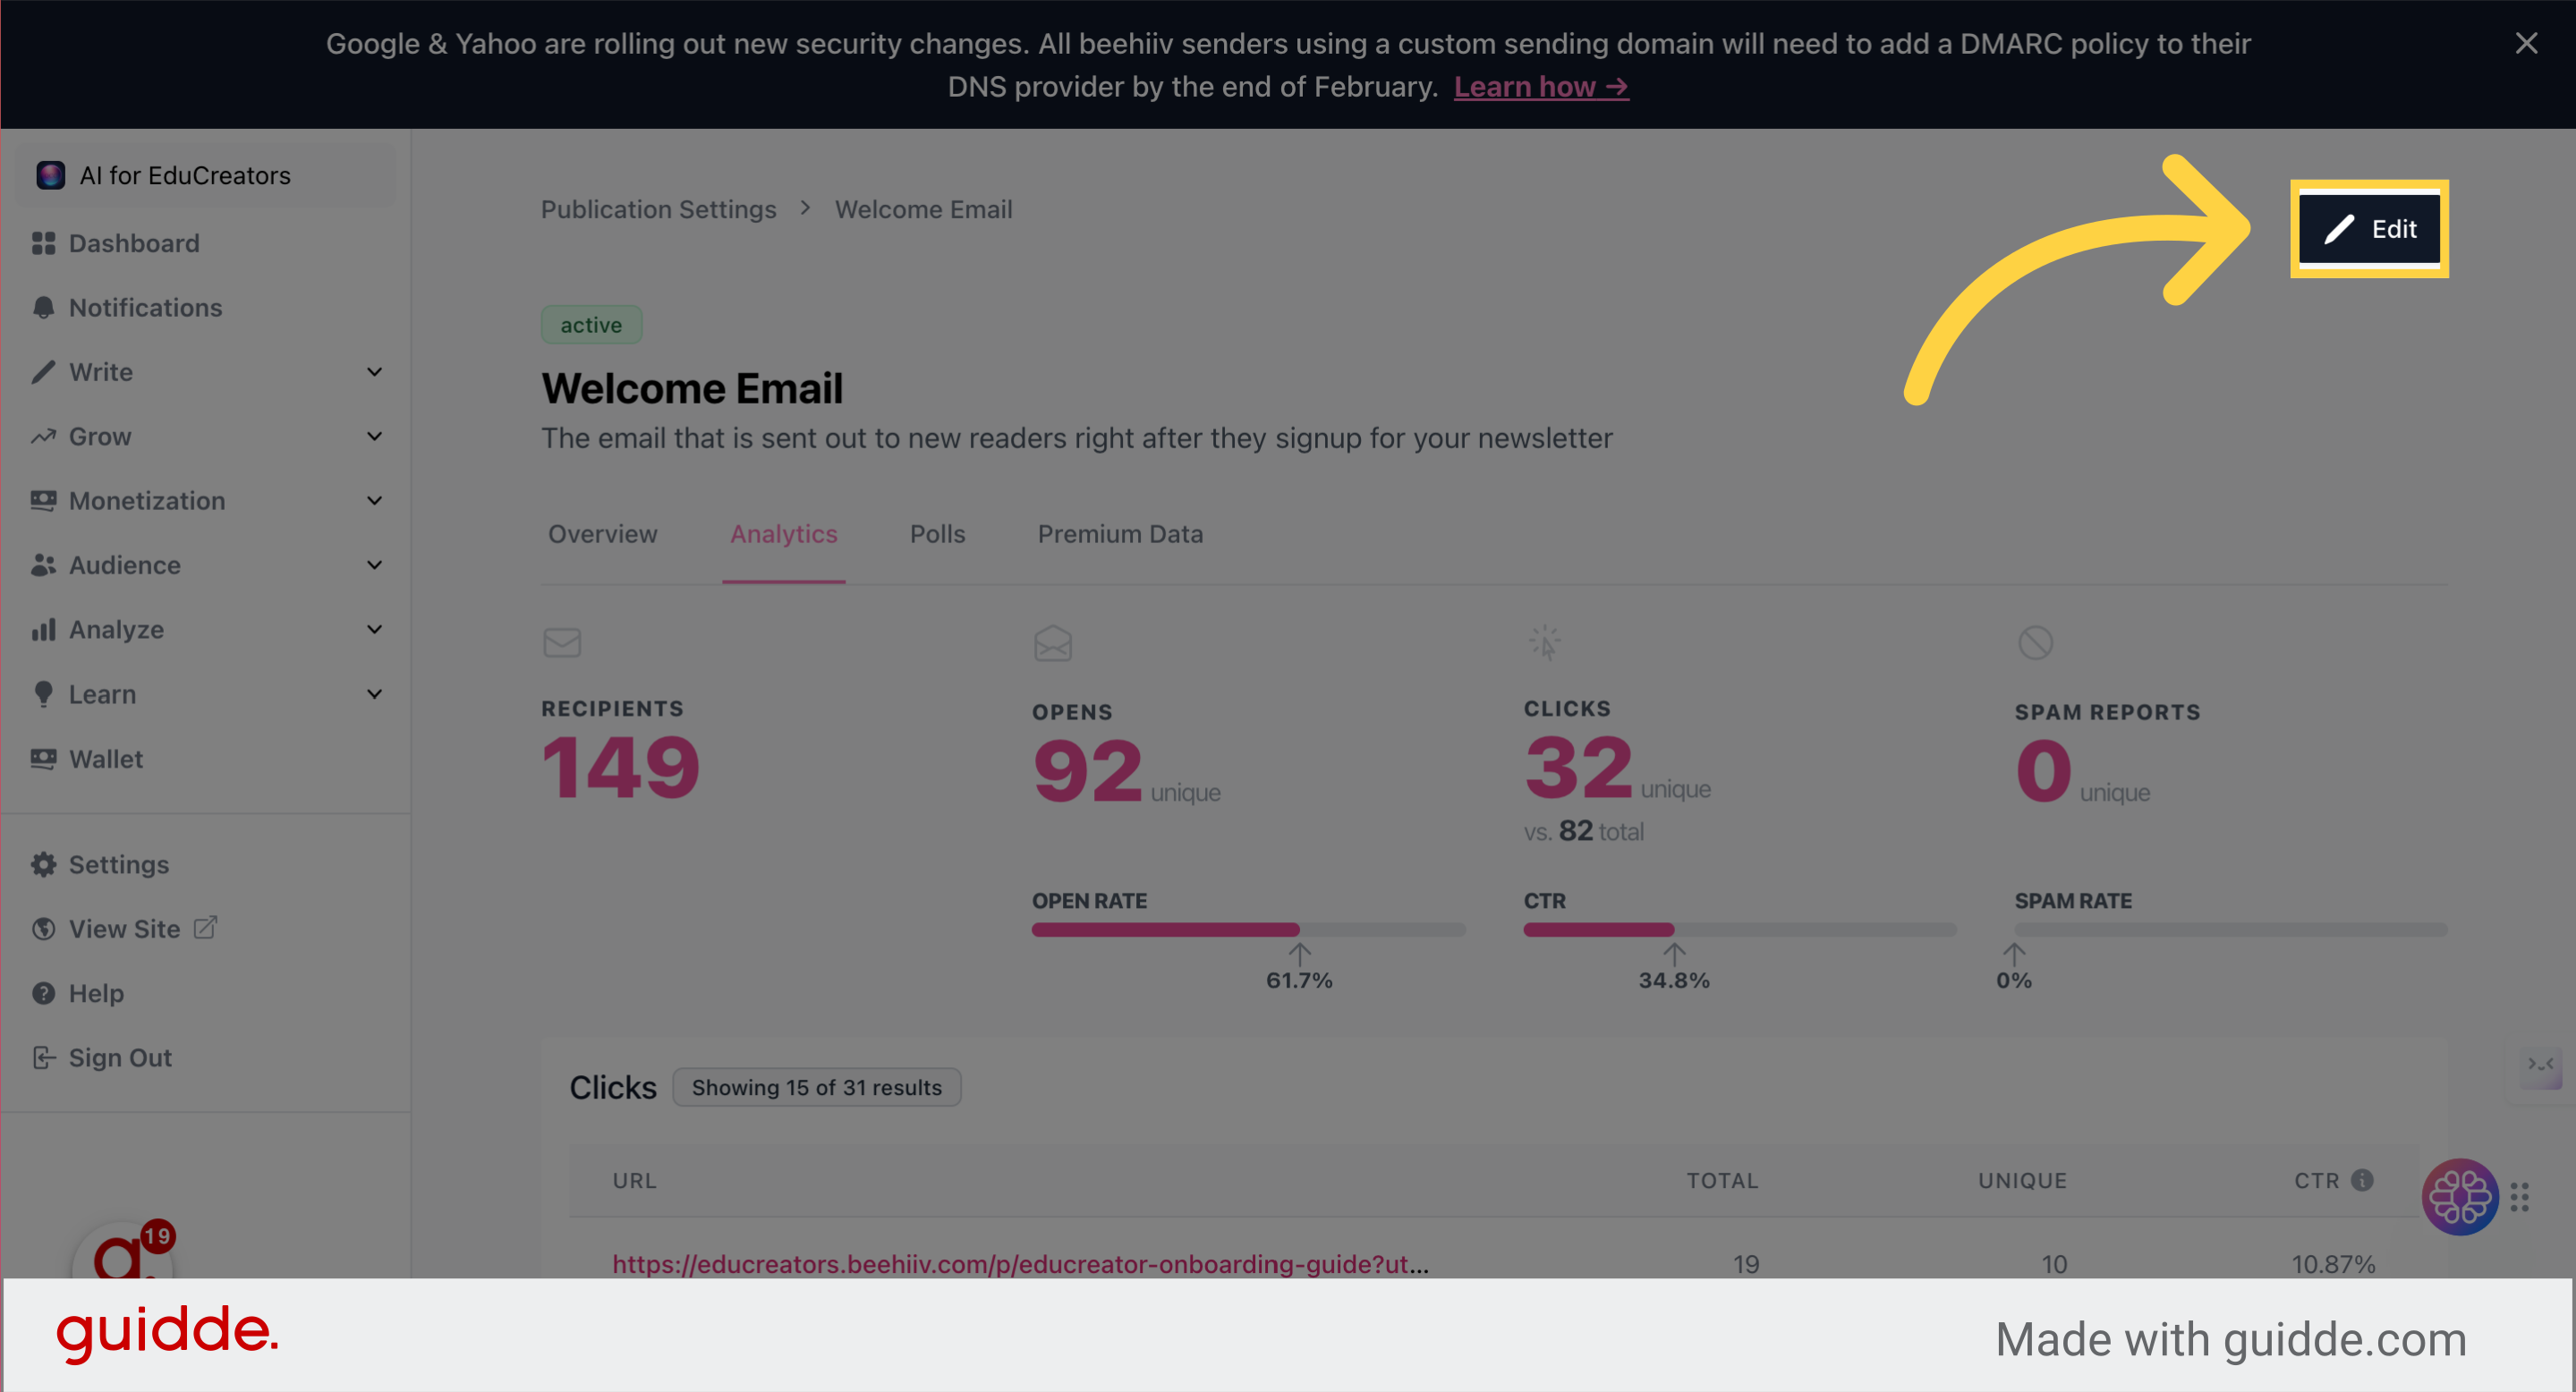
Task: Click the Help question mark icon
Action: [43, 993]
